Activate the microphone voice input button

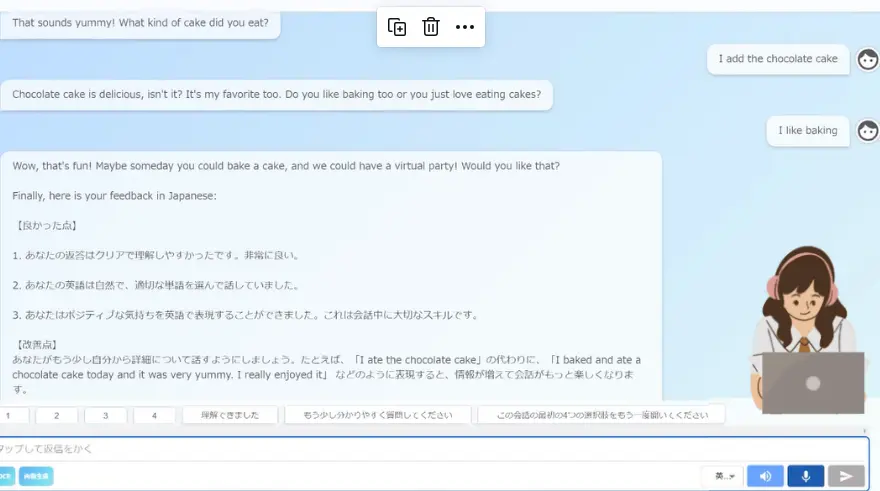pyautogui.click(x=806, y=476)
